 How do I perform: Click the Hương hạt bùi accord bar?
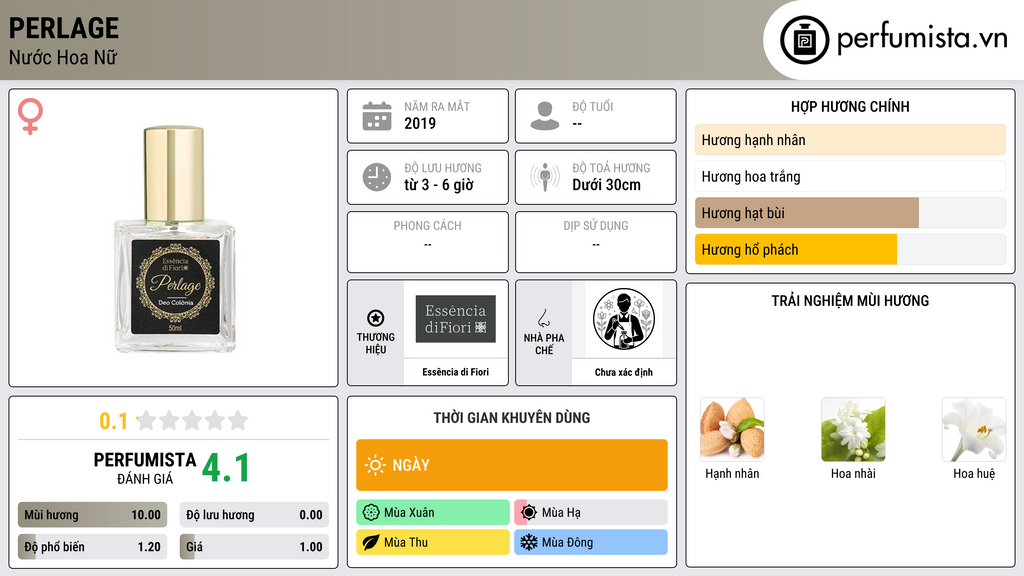coord(850,213)
